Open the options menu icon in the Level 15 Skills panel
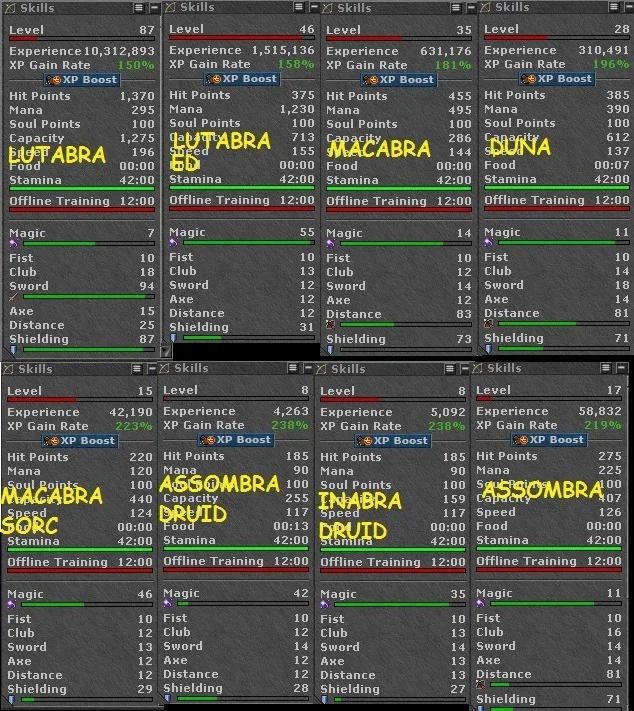 click(137, 369)
